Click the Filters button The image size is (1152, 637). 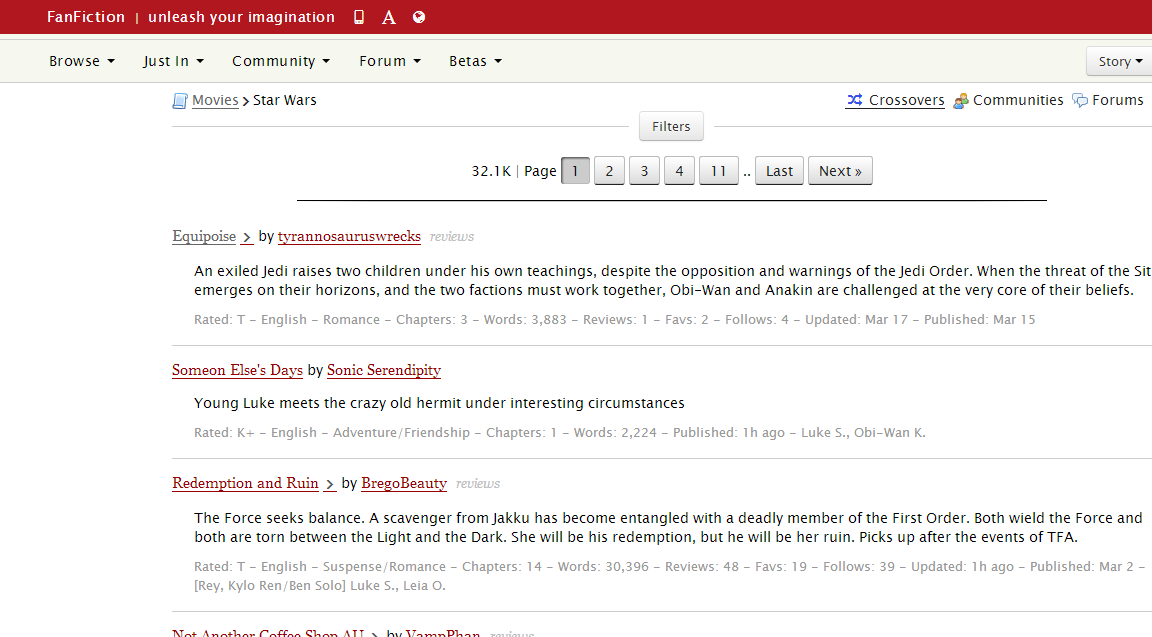click(x=670, y=126)
